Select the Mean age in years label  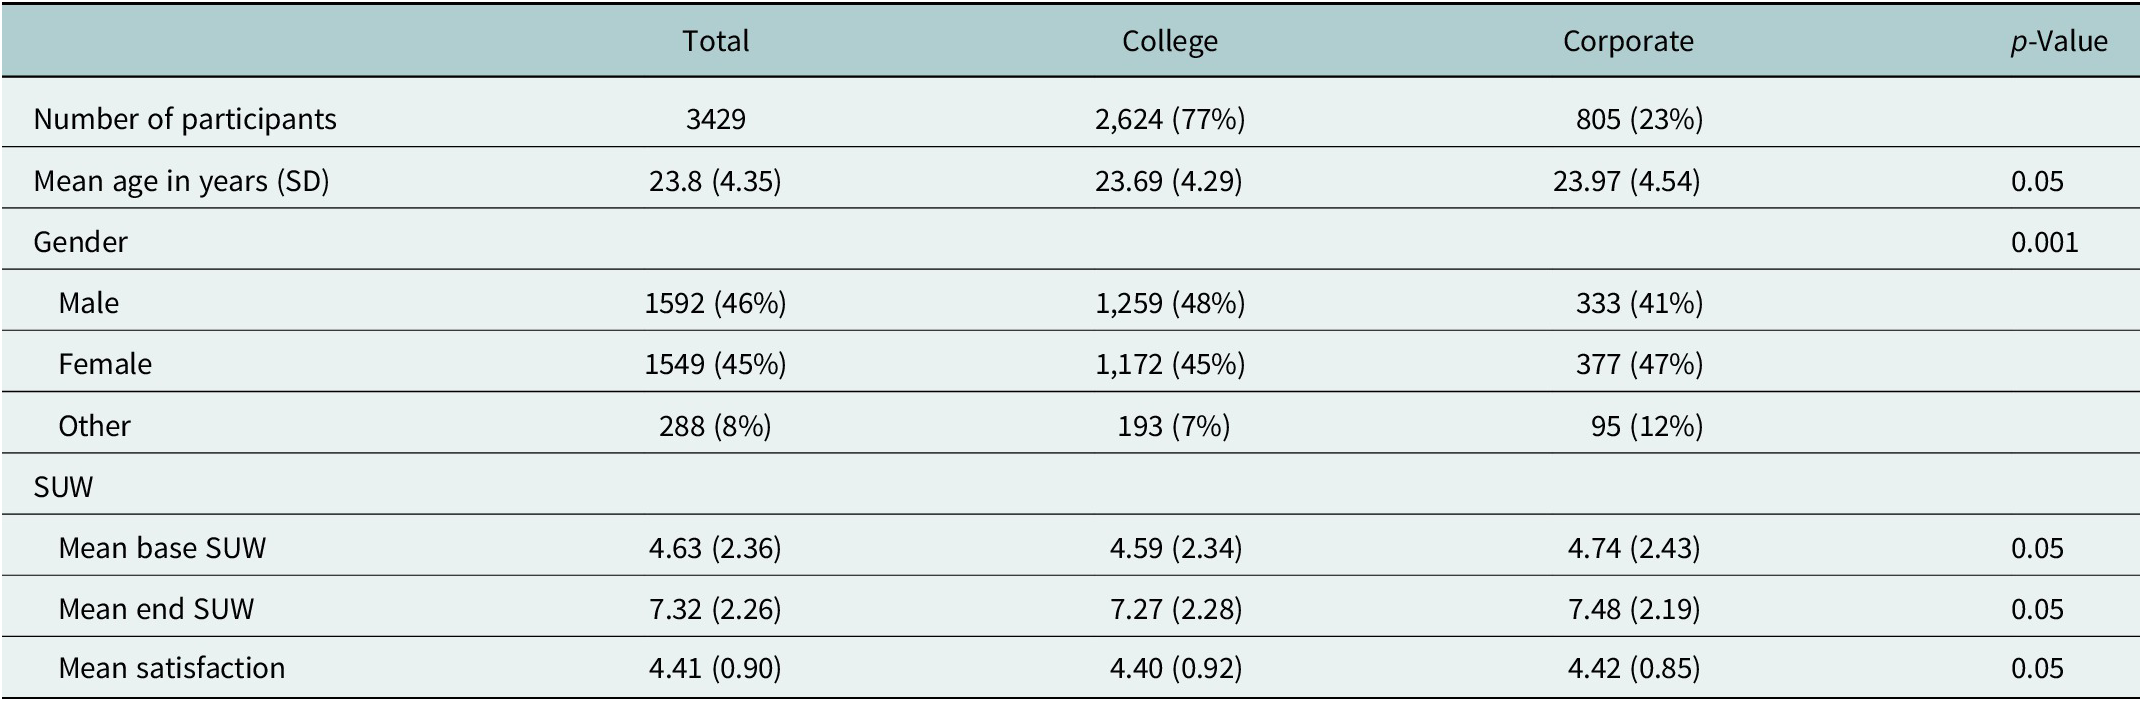click(x=181, y=181)
